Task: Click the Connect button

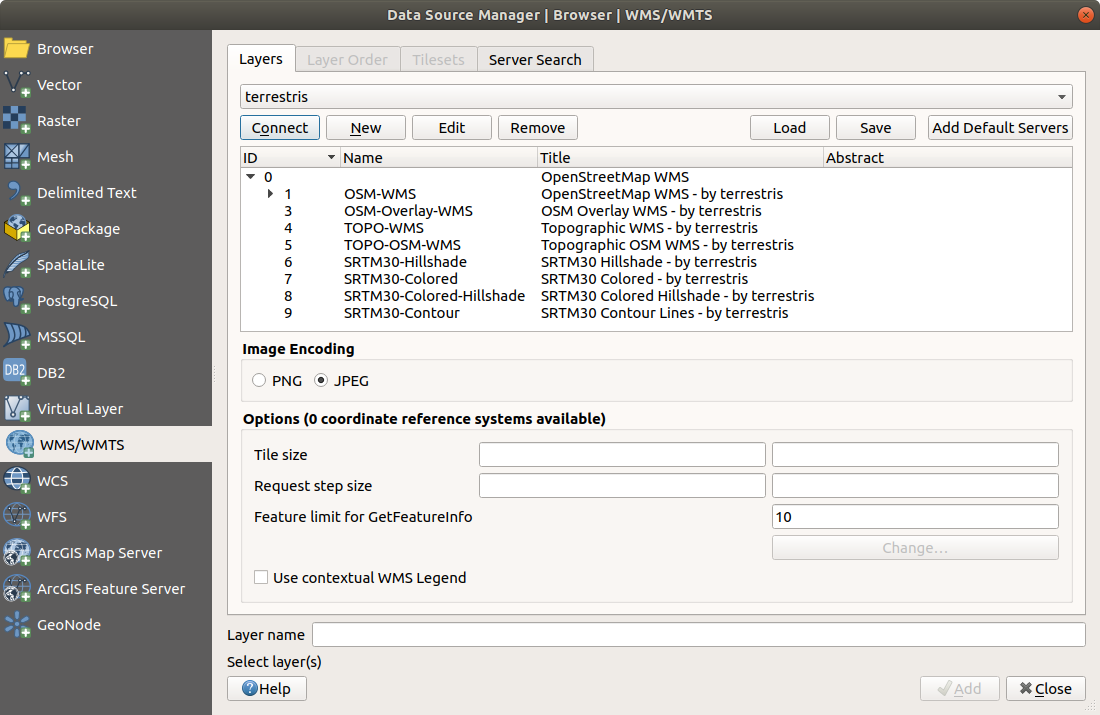Action: pyautogui.click(x=280, y=128)
